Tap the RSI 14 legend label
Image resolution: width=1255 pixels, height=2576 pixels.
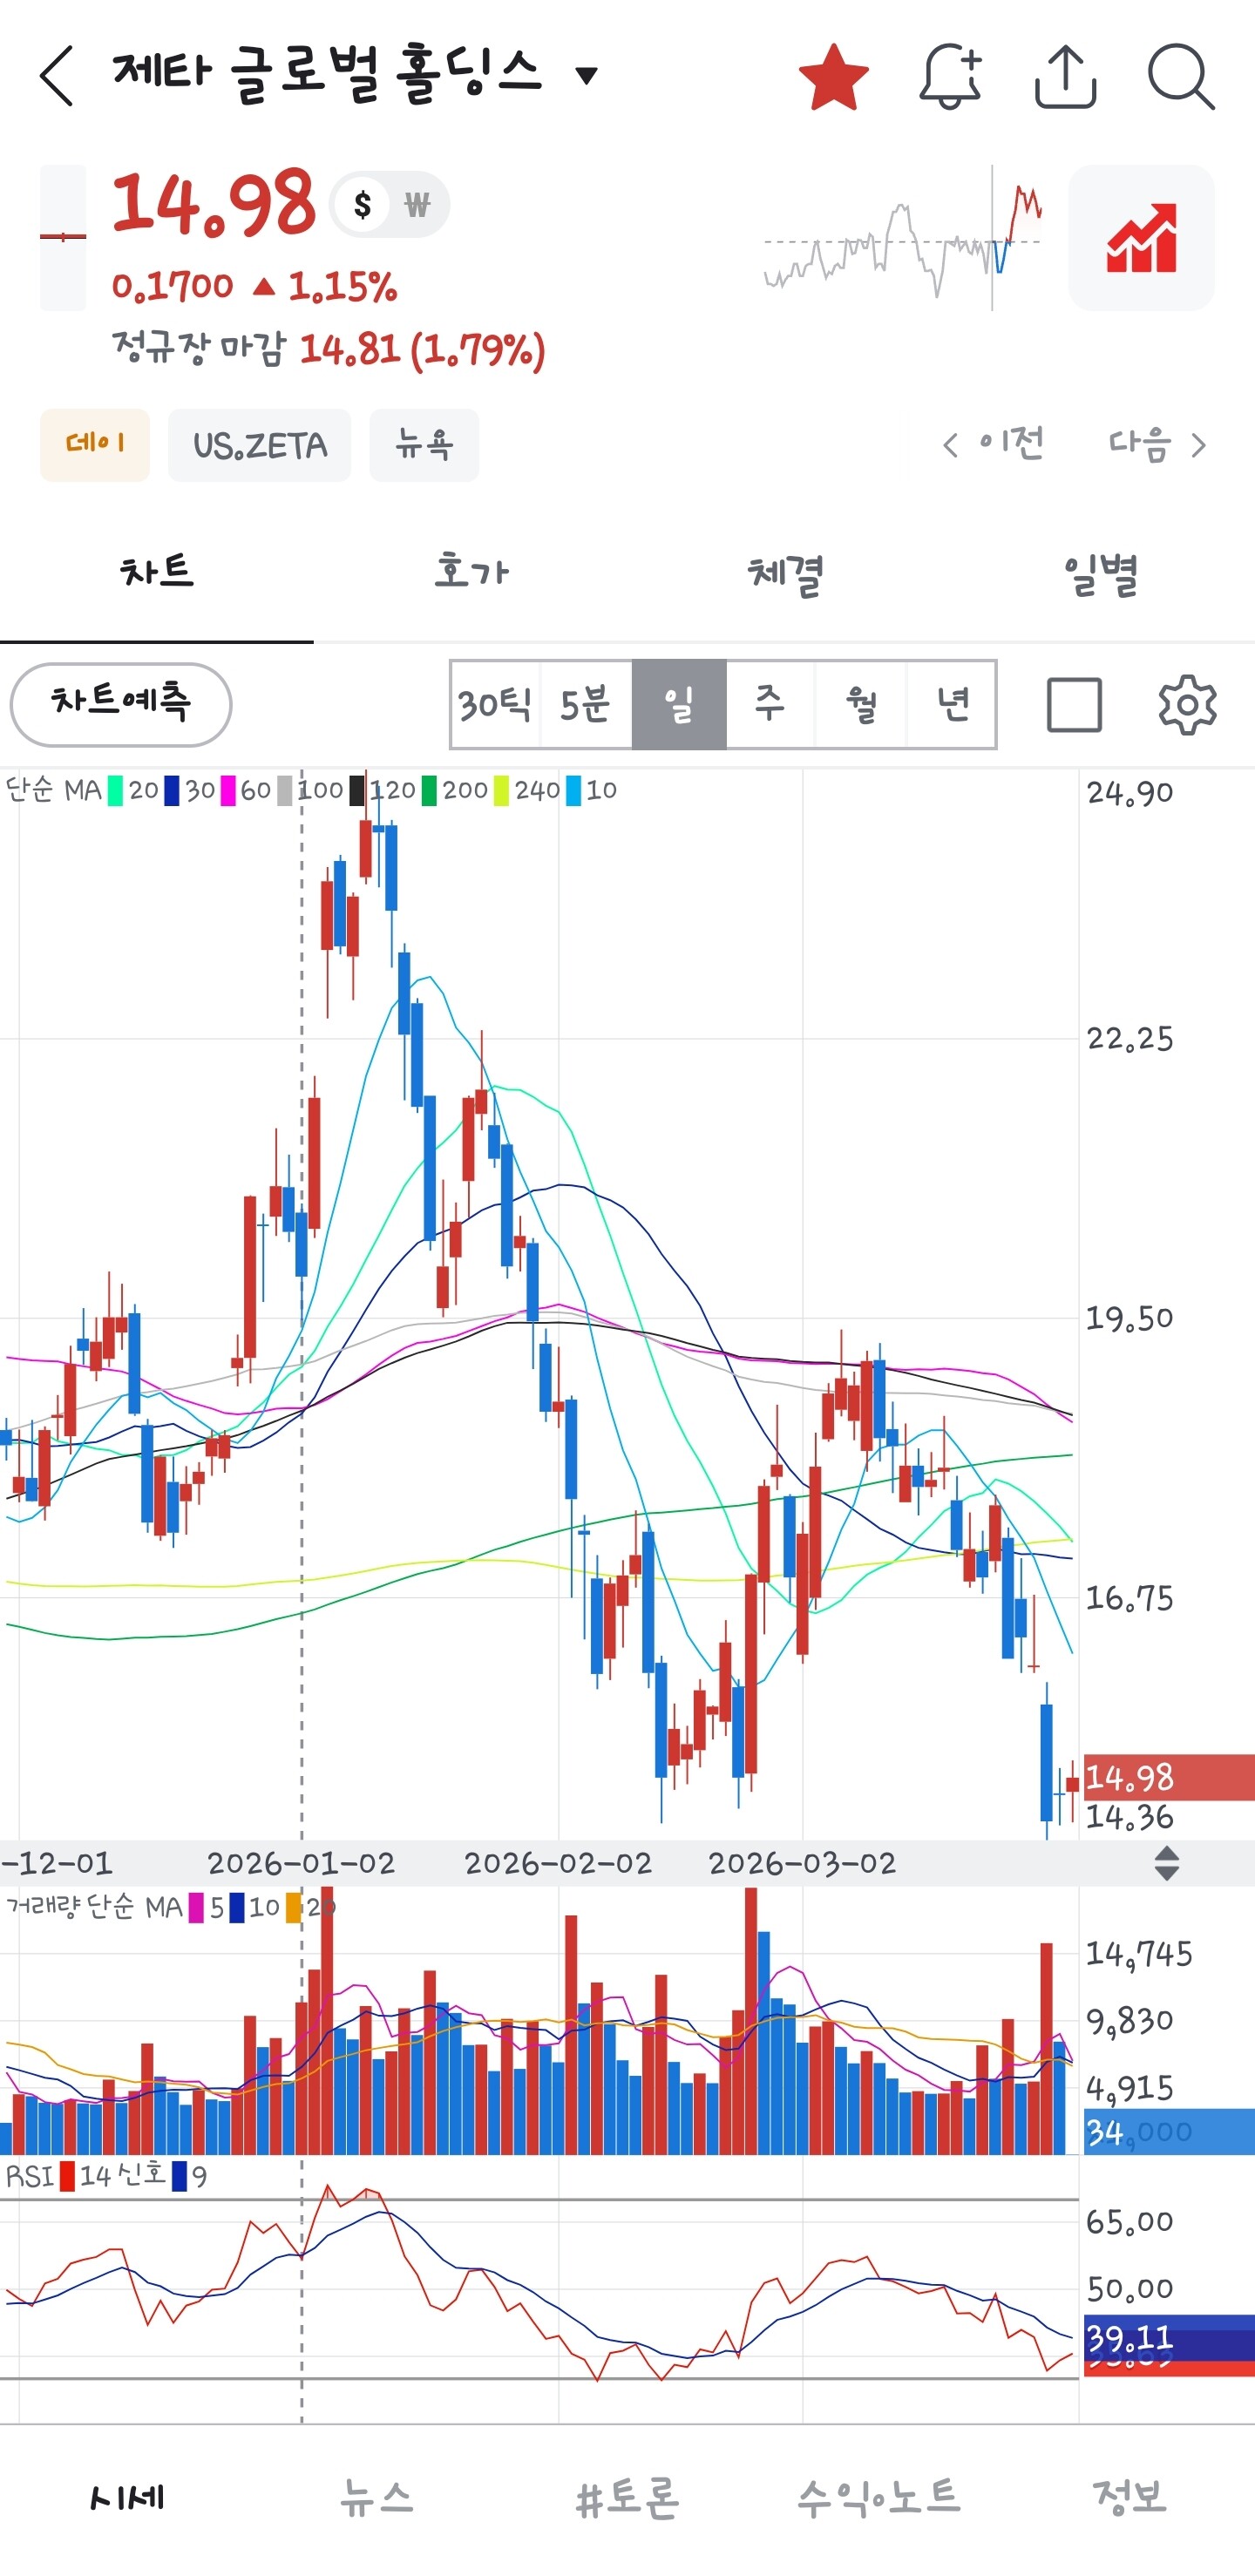pyautogui.click(x=58, y=2176)
